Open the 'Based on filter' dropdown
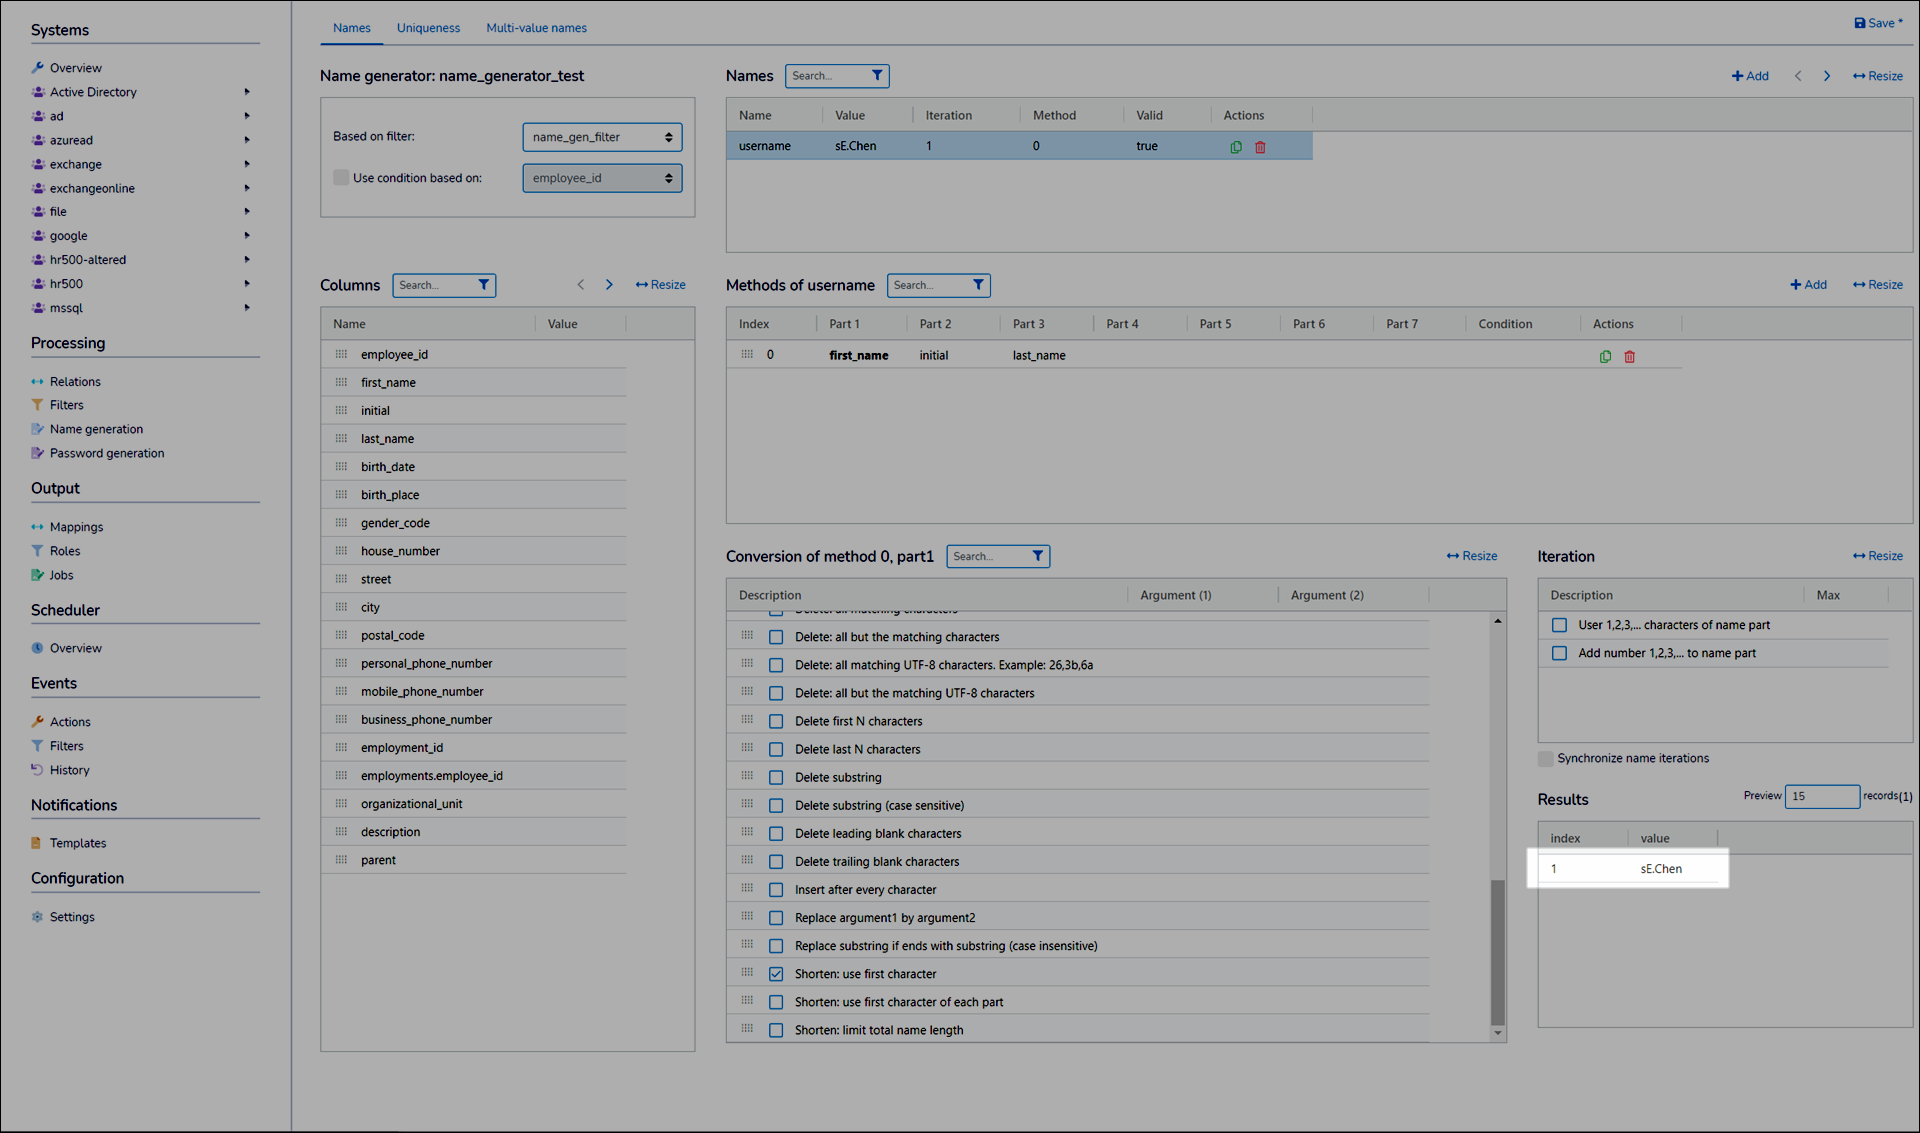 [602, 137]
